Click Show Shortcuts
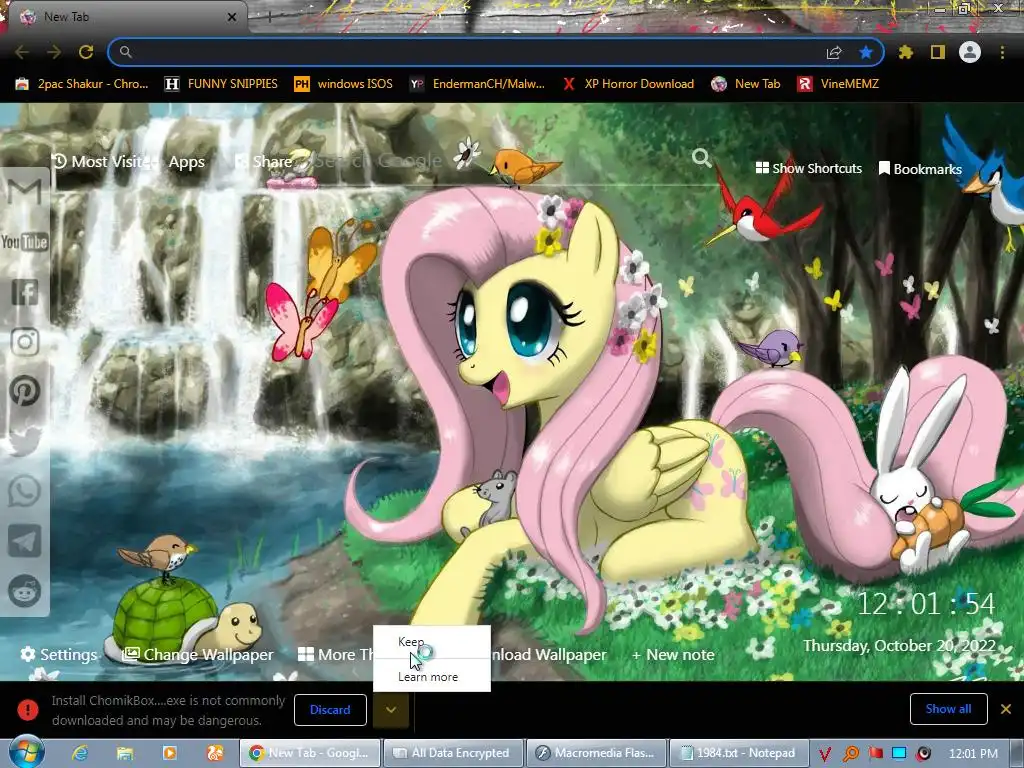Screen dimensions: 1024x768 [808, 168]
